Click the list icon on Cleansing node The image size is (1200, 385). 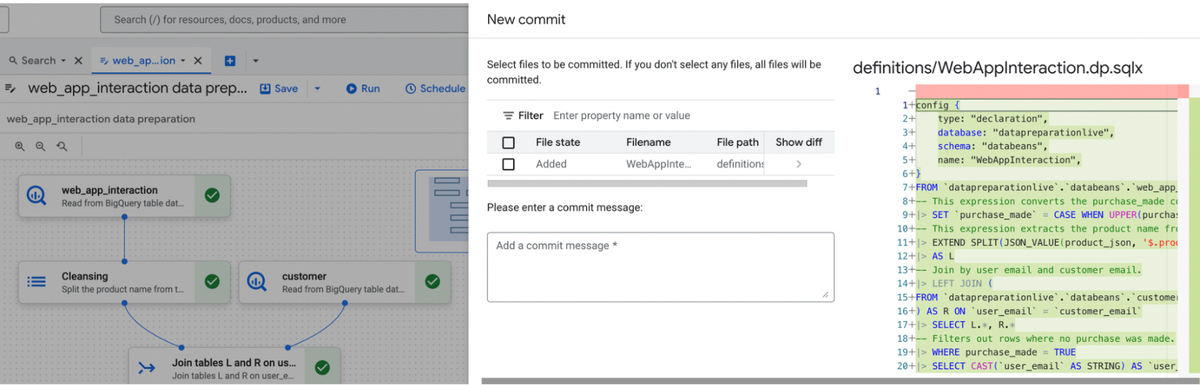37,282
